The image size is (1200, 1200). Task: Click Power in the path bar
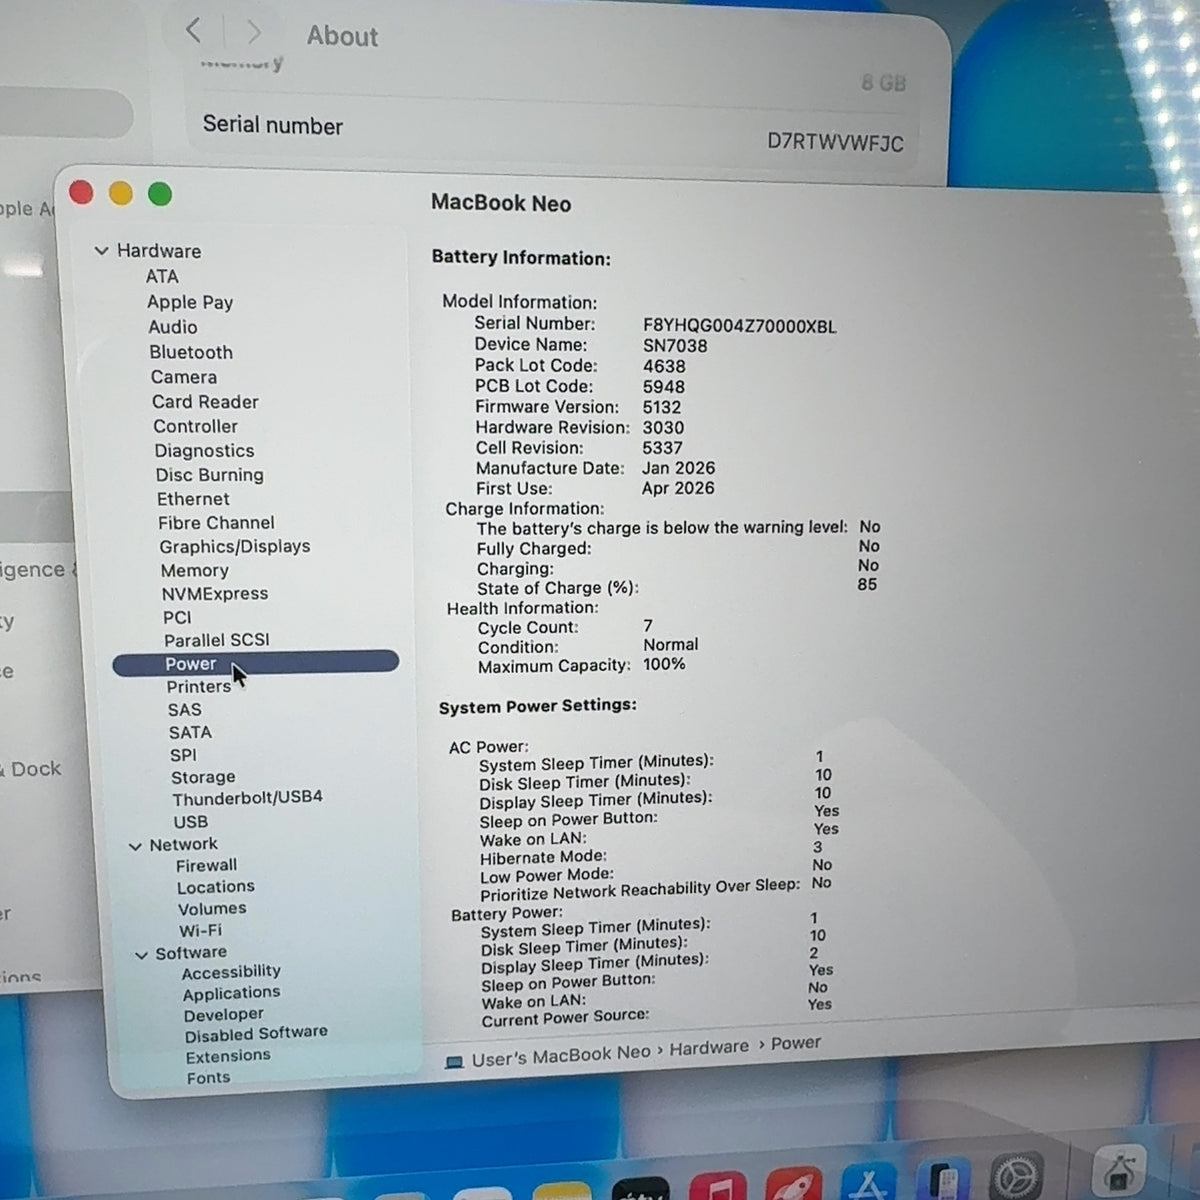tap(796, 1043)
